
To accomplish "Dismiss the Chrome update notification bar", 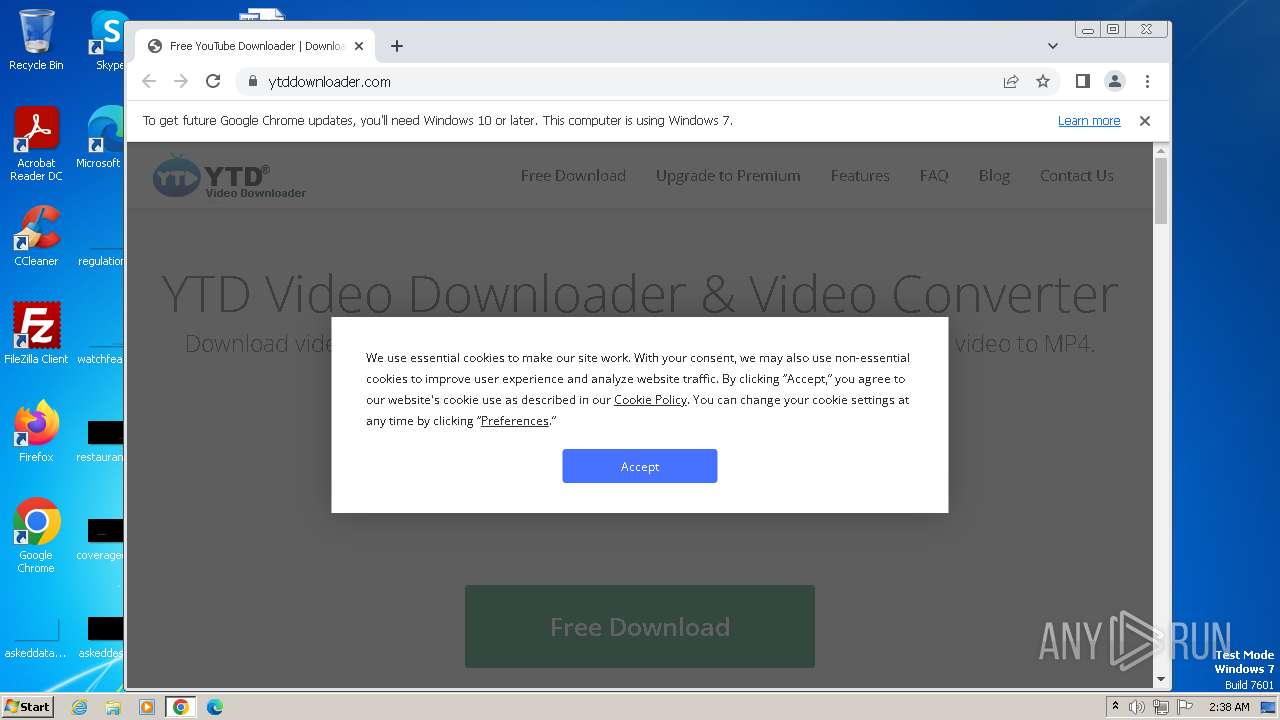I will 1145,121.
